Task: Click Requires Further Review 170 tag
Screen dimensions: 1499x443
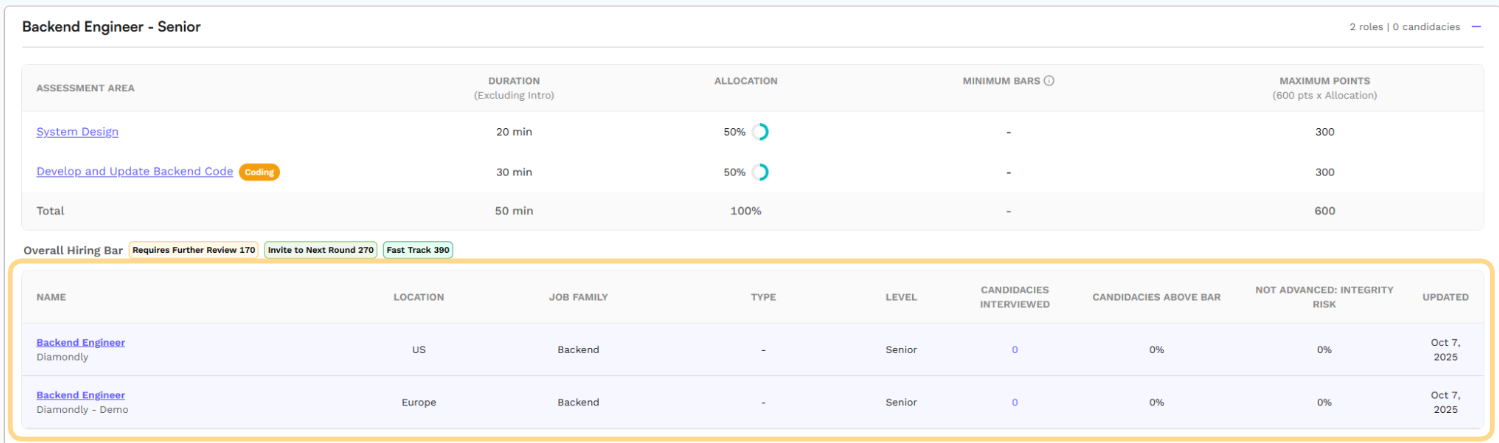Action: [194, 250]
